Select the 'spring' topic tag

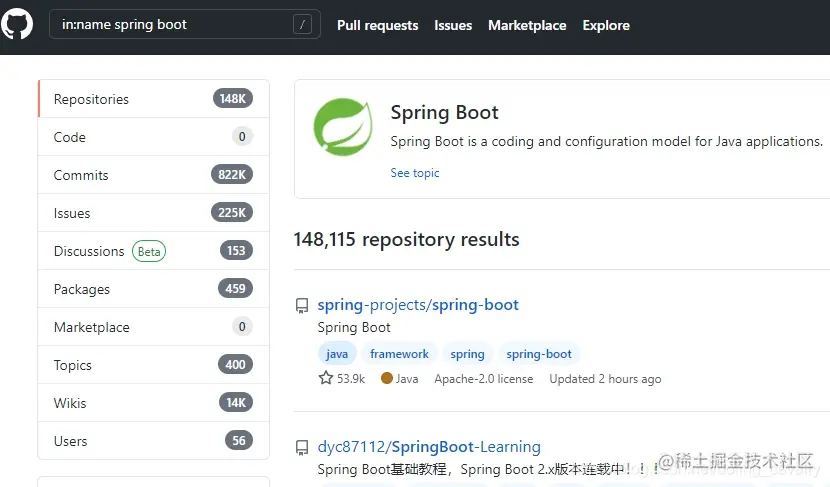467,354
